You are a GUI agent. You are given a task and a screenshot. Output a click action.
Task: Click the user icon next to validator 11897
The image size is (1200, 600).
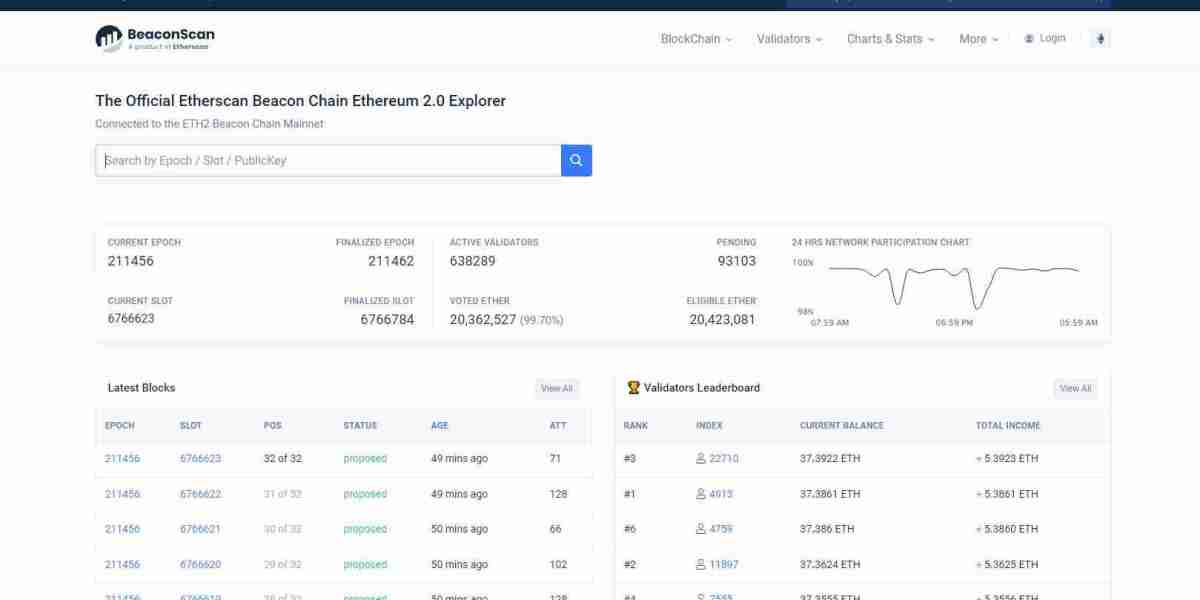(x=701, y=565)
